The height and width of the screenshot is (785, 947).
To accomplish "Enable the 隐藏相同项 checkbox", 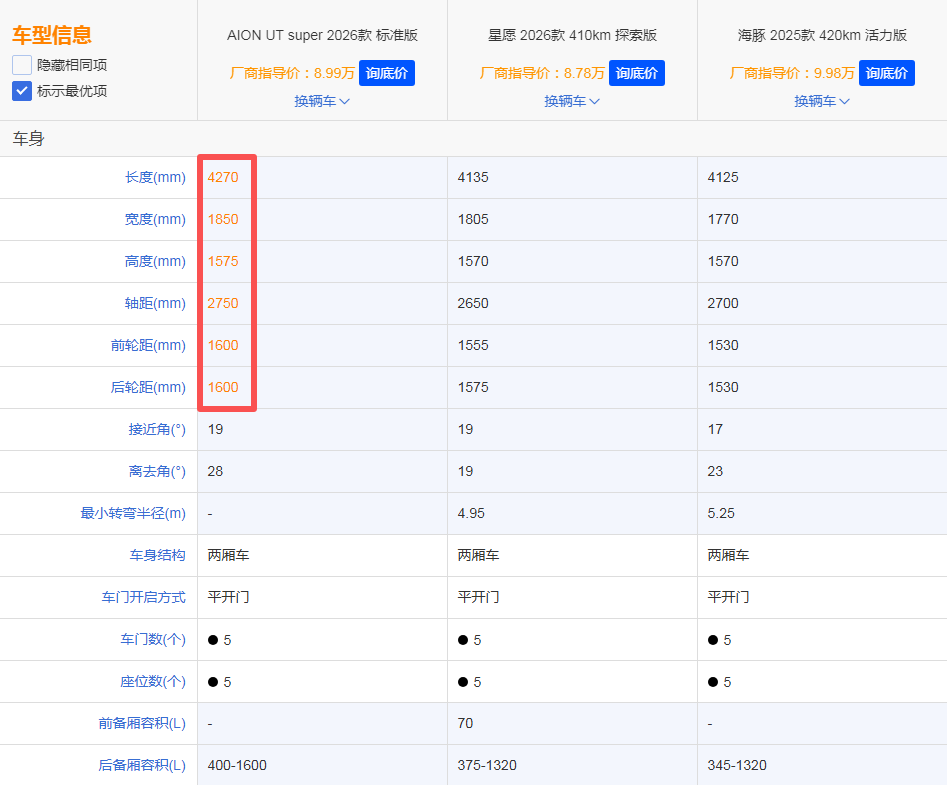I will point(22,65).
